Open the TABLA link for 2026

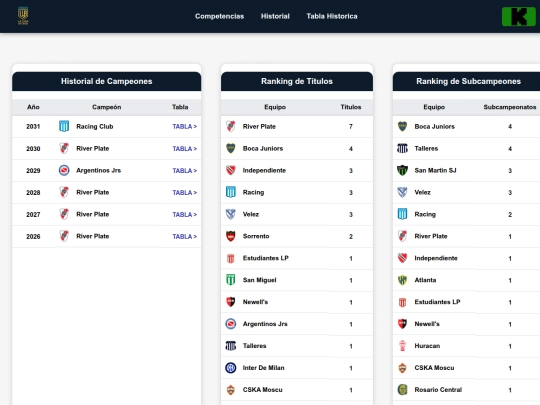coord(185,237)
